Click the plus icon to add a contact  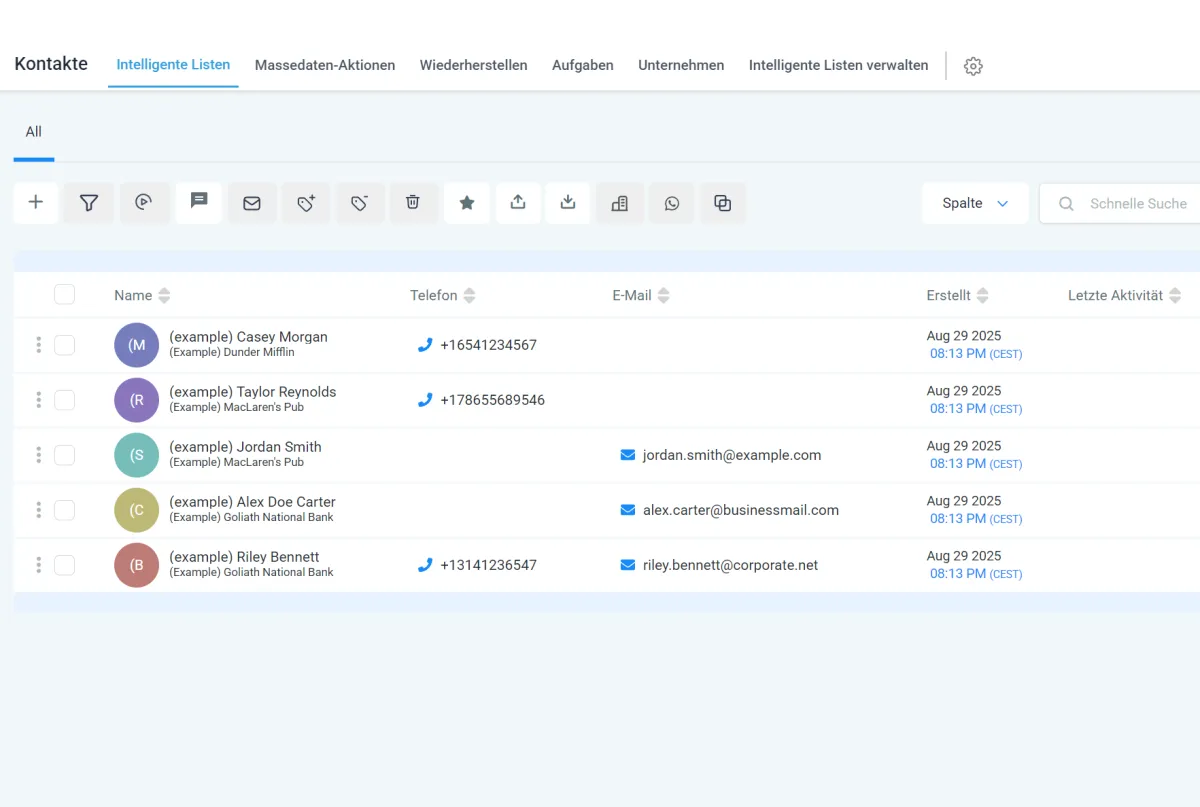(36, 203)
